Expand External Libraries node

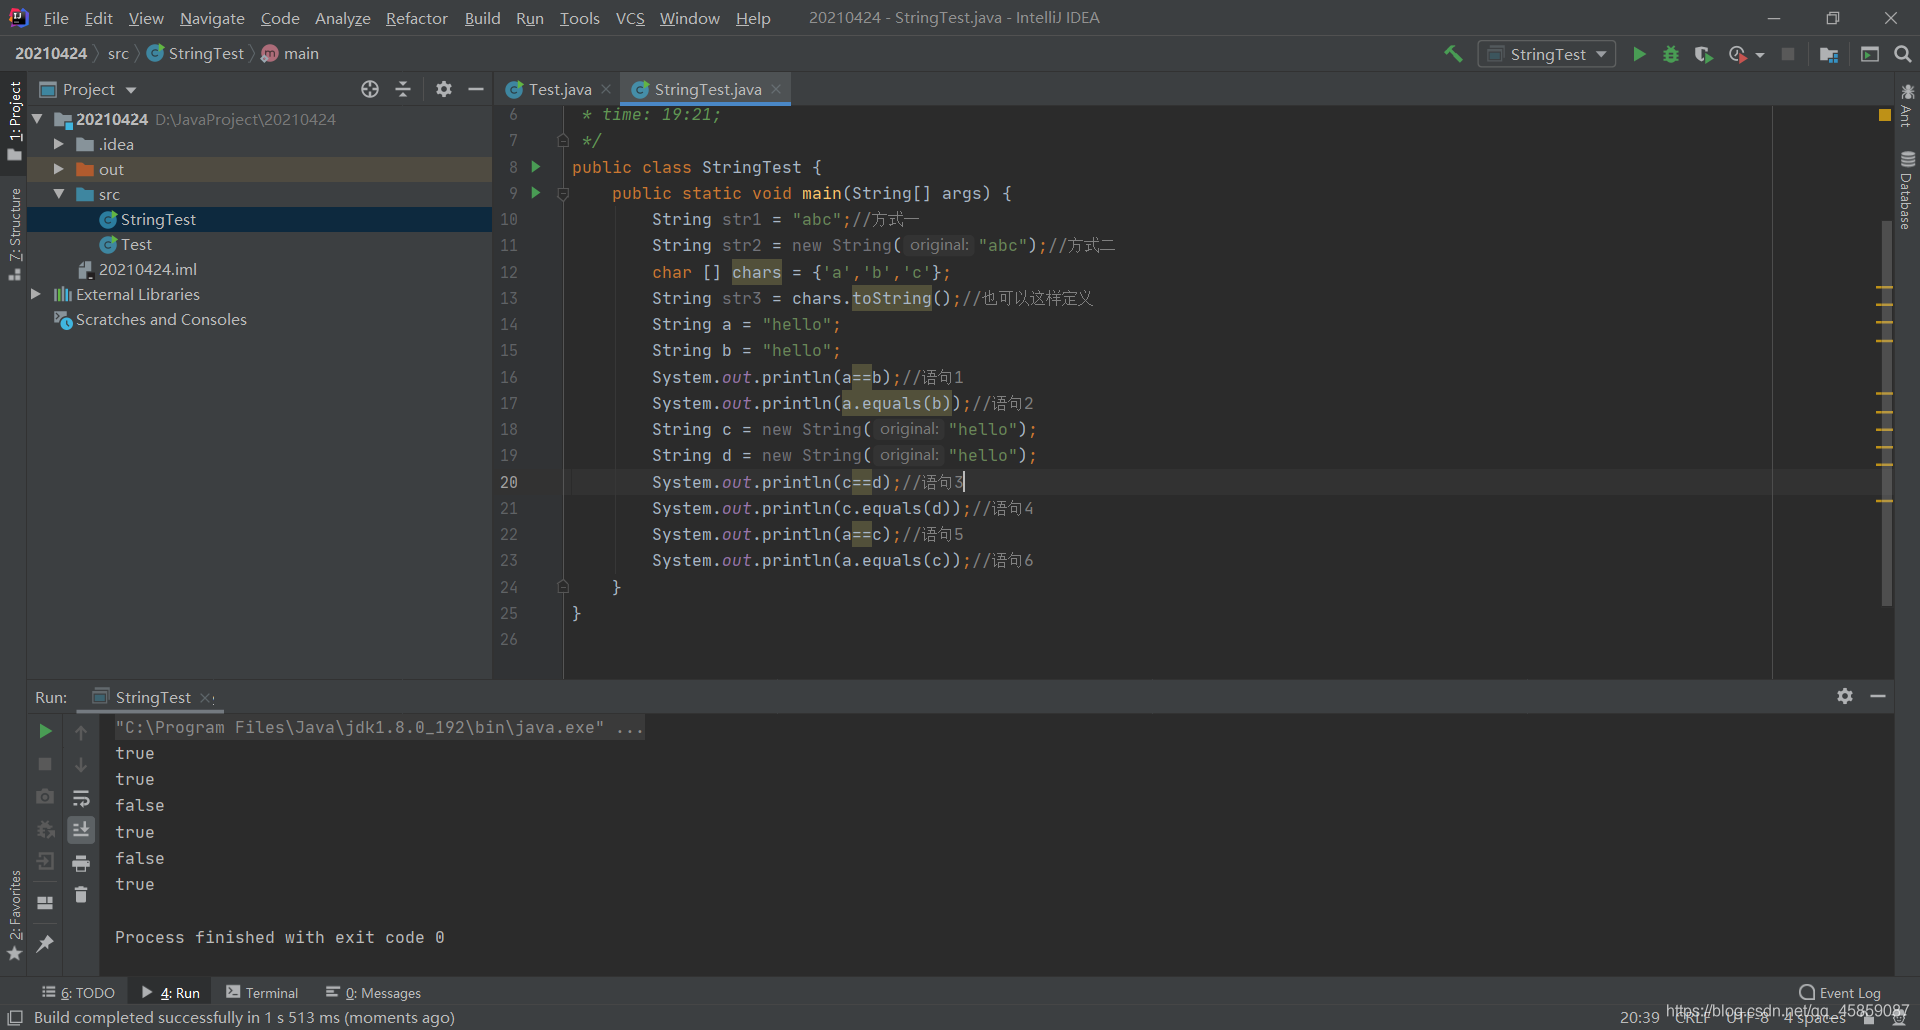point(36,294)
